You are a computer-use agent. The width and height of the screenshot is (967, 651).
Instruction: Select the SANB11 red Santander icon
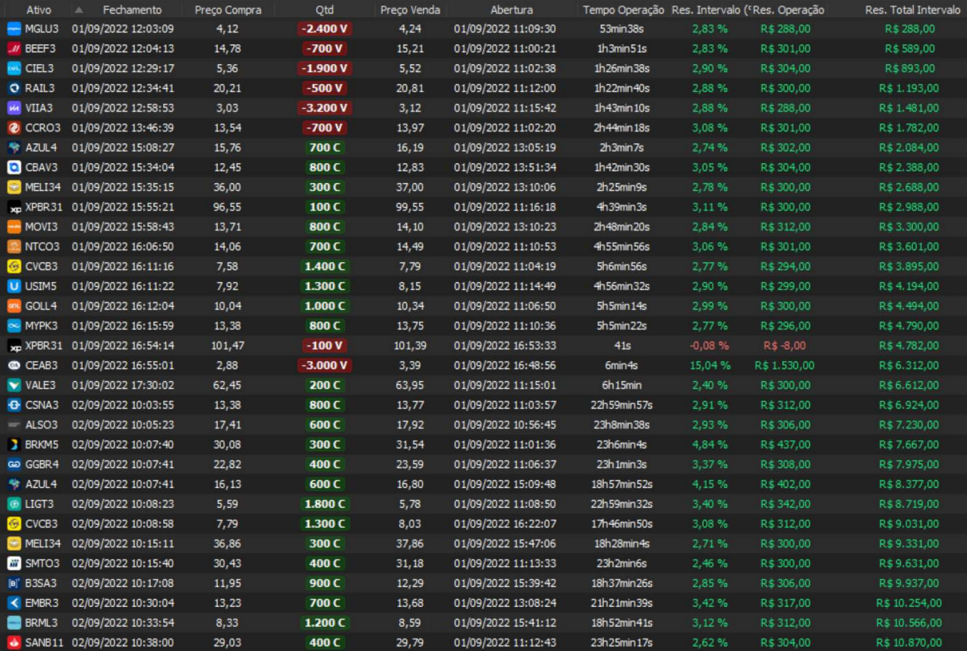pyautogui.click(x=14, y=642)
